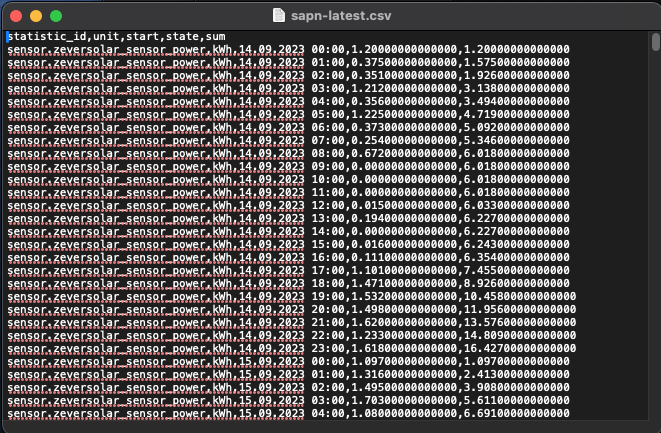The image size is (661, 433).
Task: Click the row for 14.09.2023 09:00
Action: pyautogui.click(x=288, y=166)
